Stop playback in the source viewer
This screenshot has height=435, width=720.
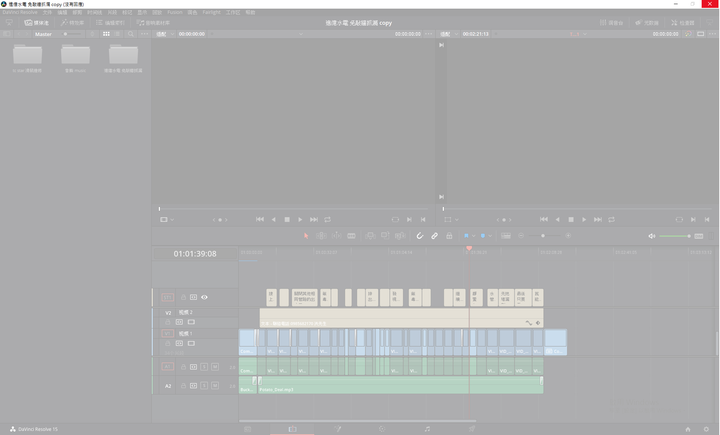pyautogui.click(x=287, y=220)
